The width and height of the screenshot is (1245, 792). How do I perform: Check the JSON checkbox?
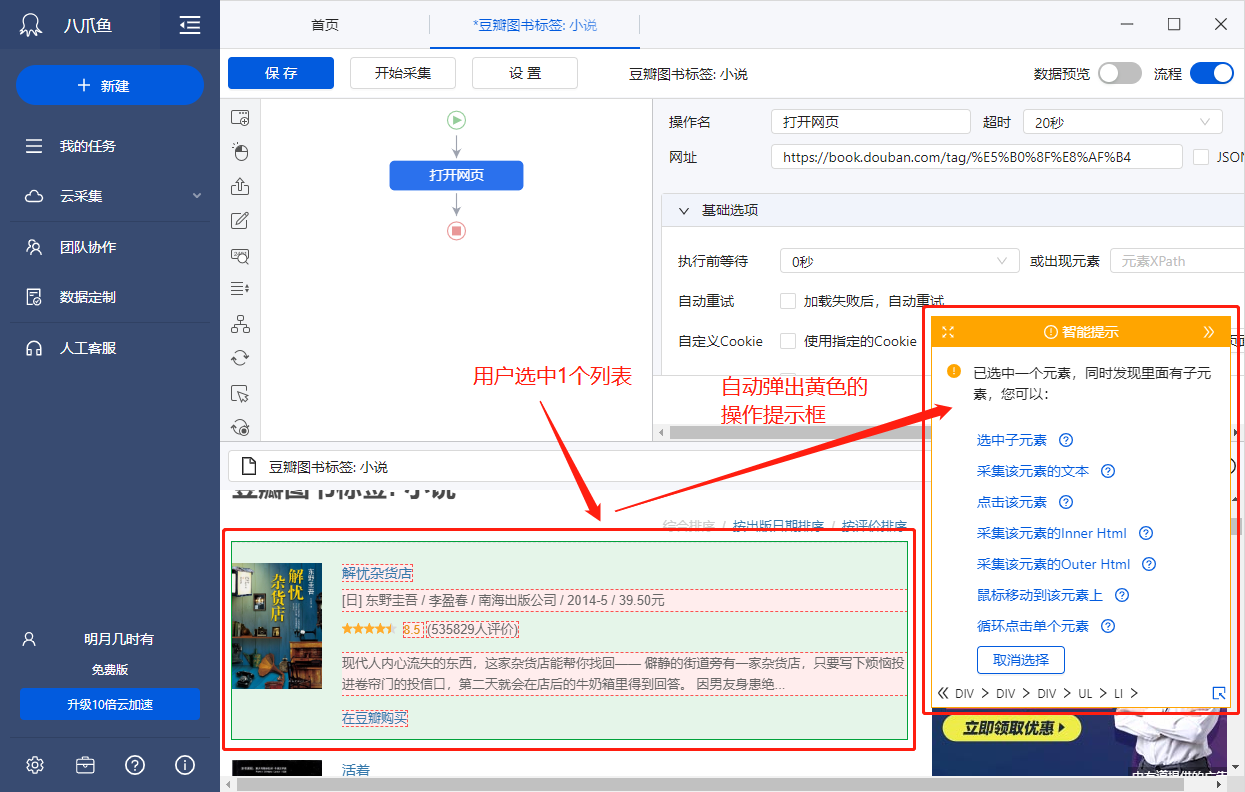click(x=1201, y=157)
